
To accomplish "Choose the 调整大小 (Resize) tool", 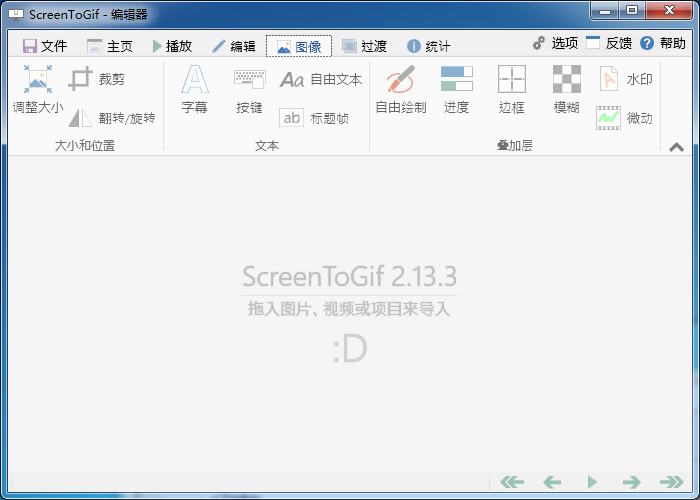I will click(x=38, y=89).
